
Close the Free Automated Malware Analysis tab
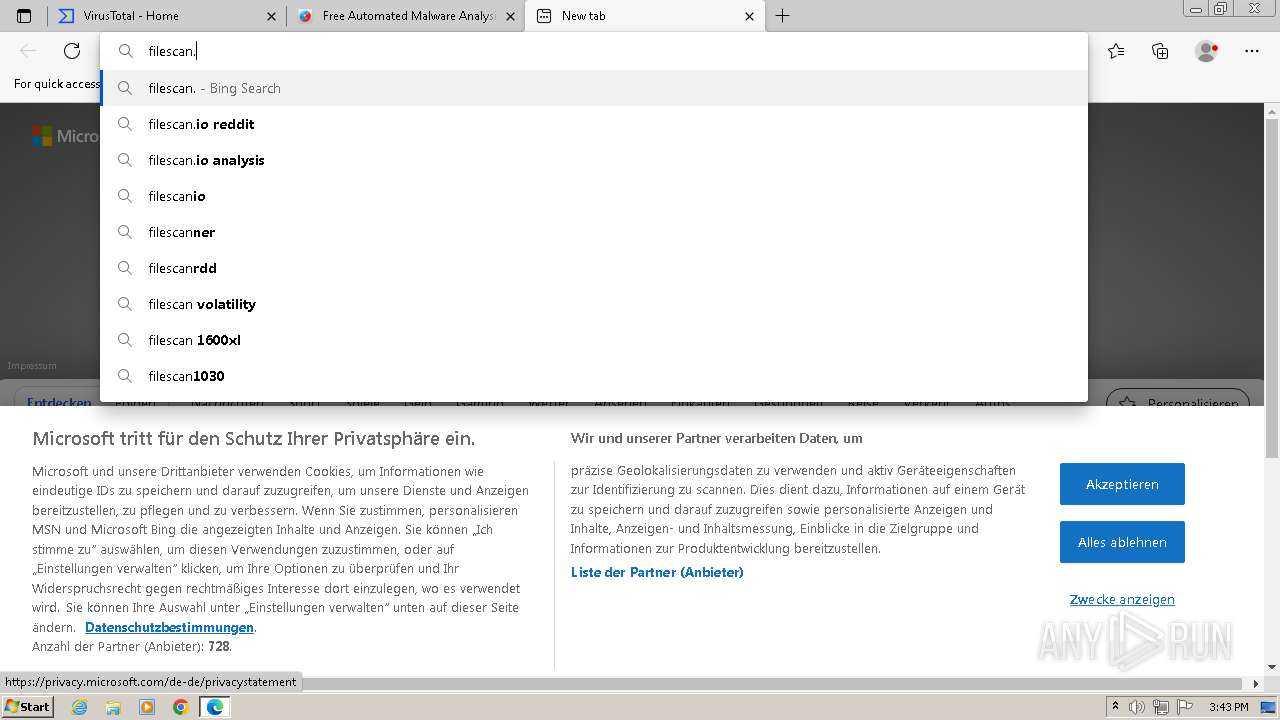tap(510, 16)
